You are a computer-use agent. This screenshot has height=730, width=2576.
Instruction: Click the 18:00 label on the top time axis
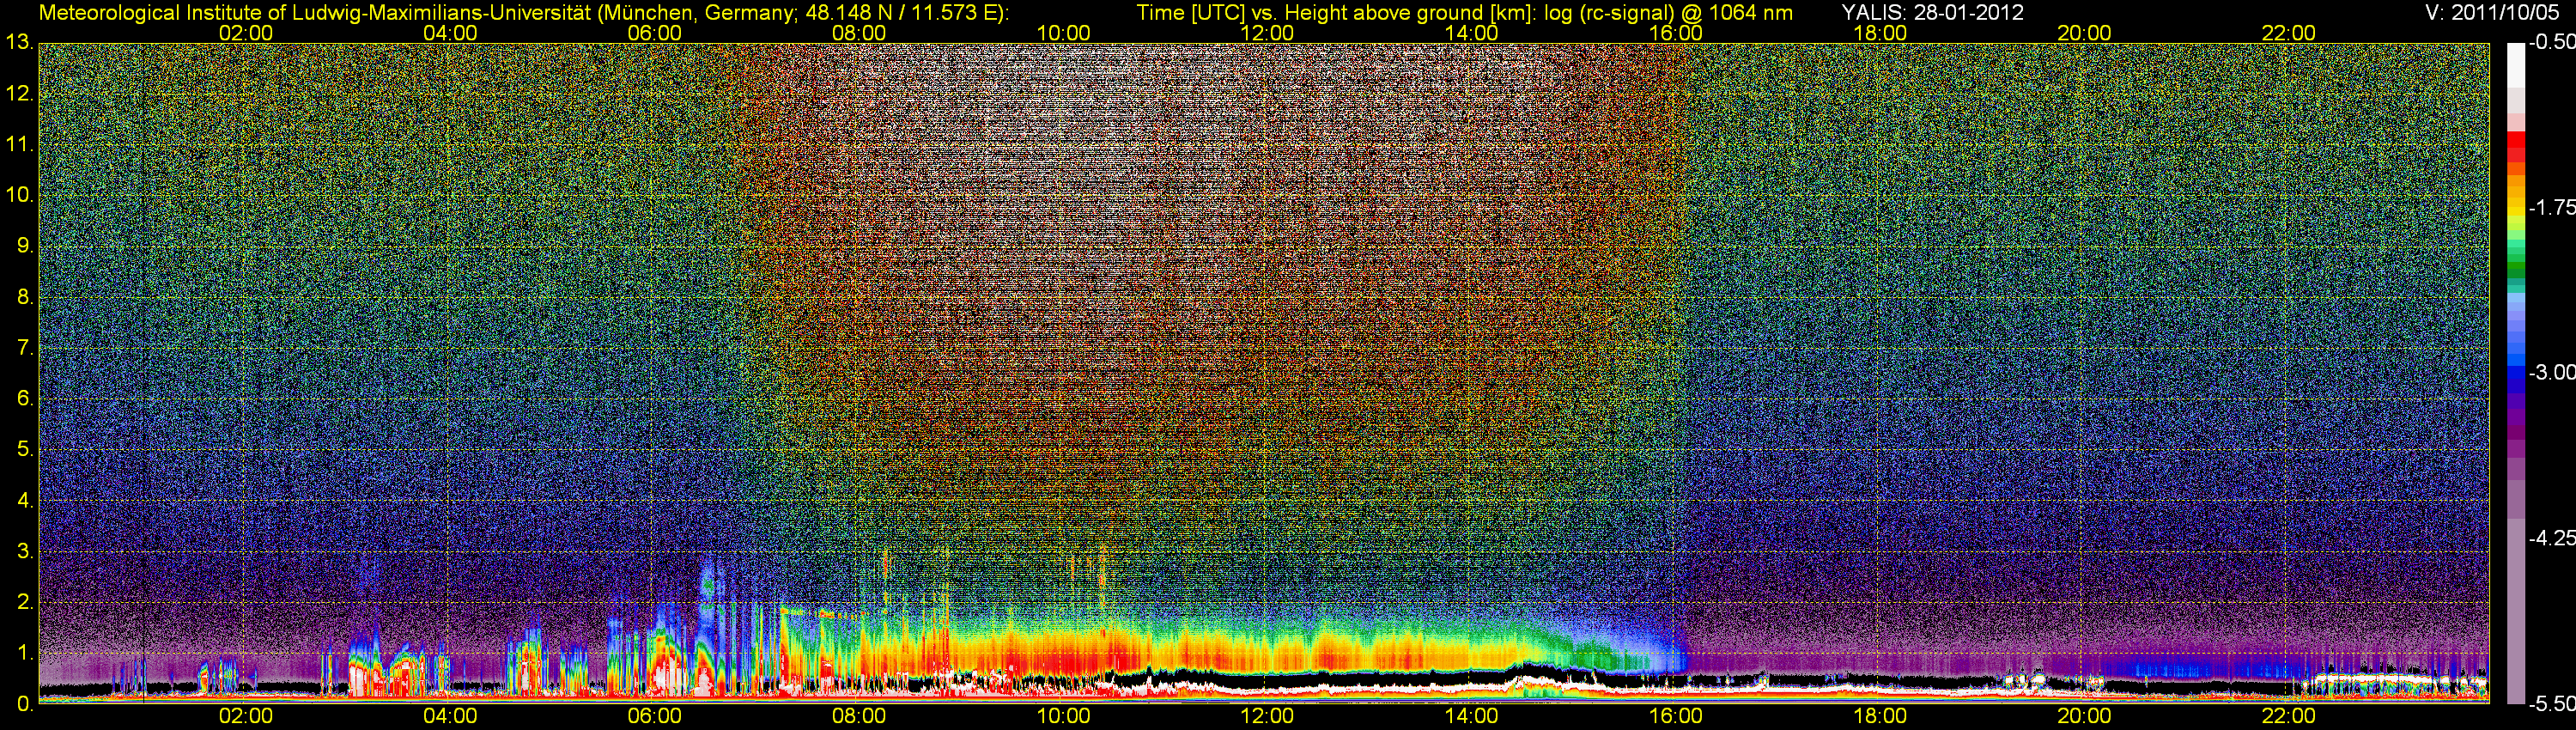pos(1880,33)
